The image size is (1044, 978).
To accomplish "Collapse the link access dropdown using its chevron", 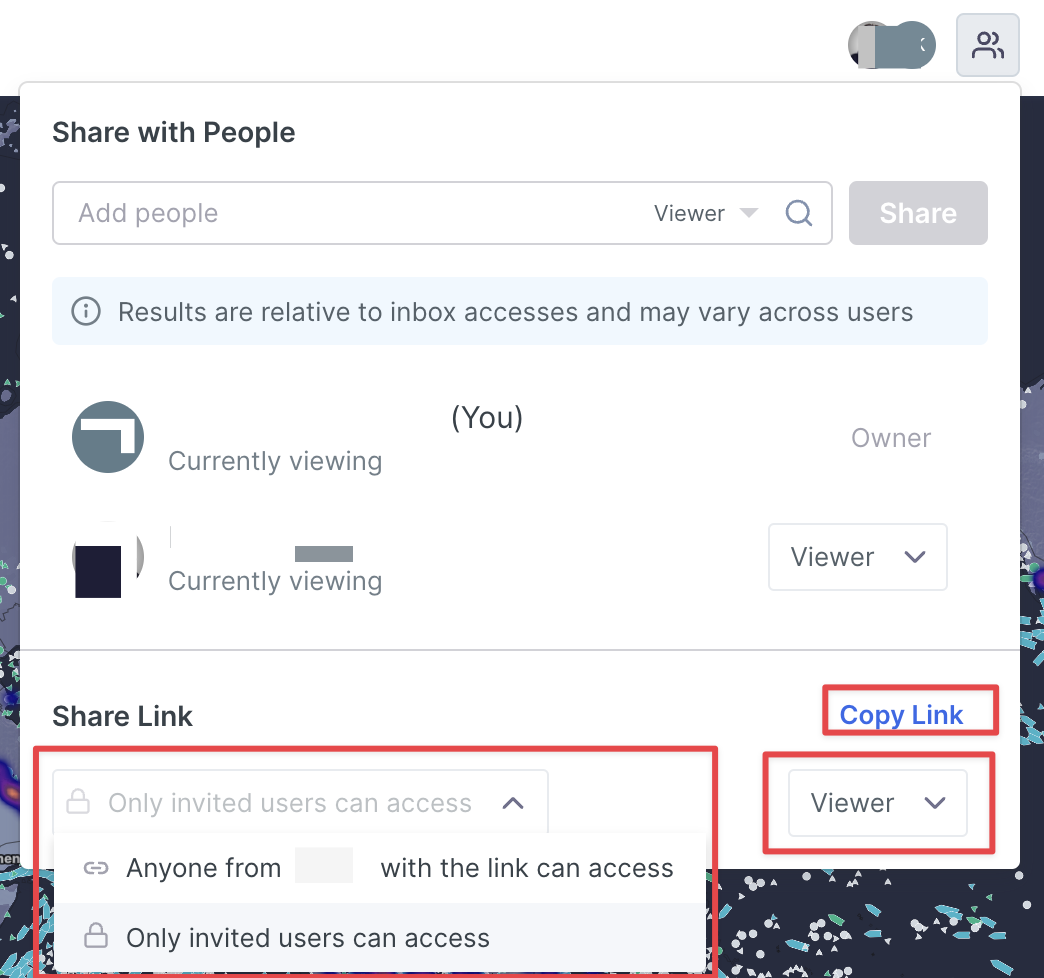I will (513, 803).
